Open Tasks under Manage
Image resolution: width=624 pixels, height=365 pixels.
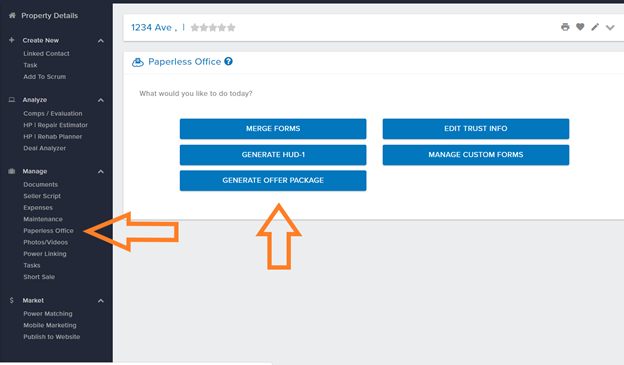tap(32, 265)
